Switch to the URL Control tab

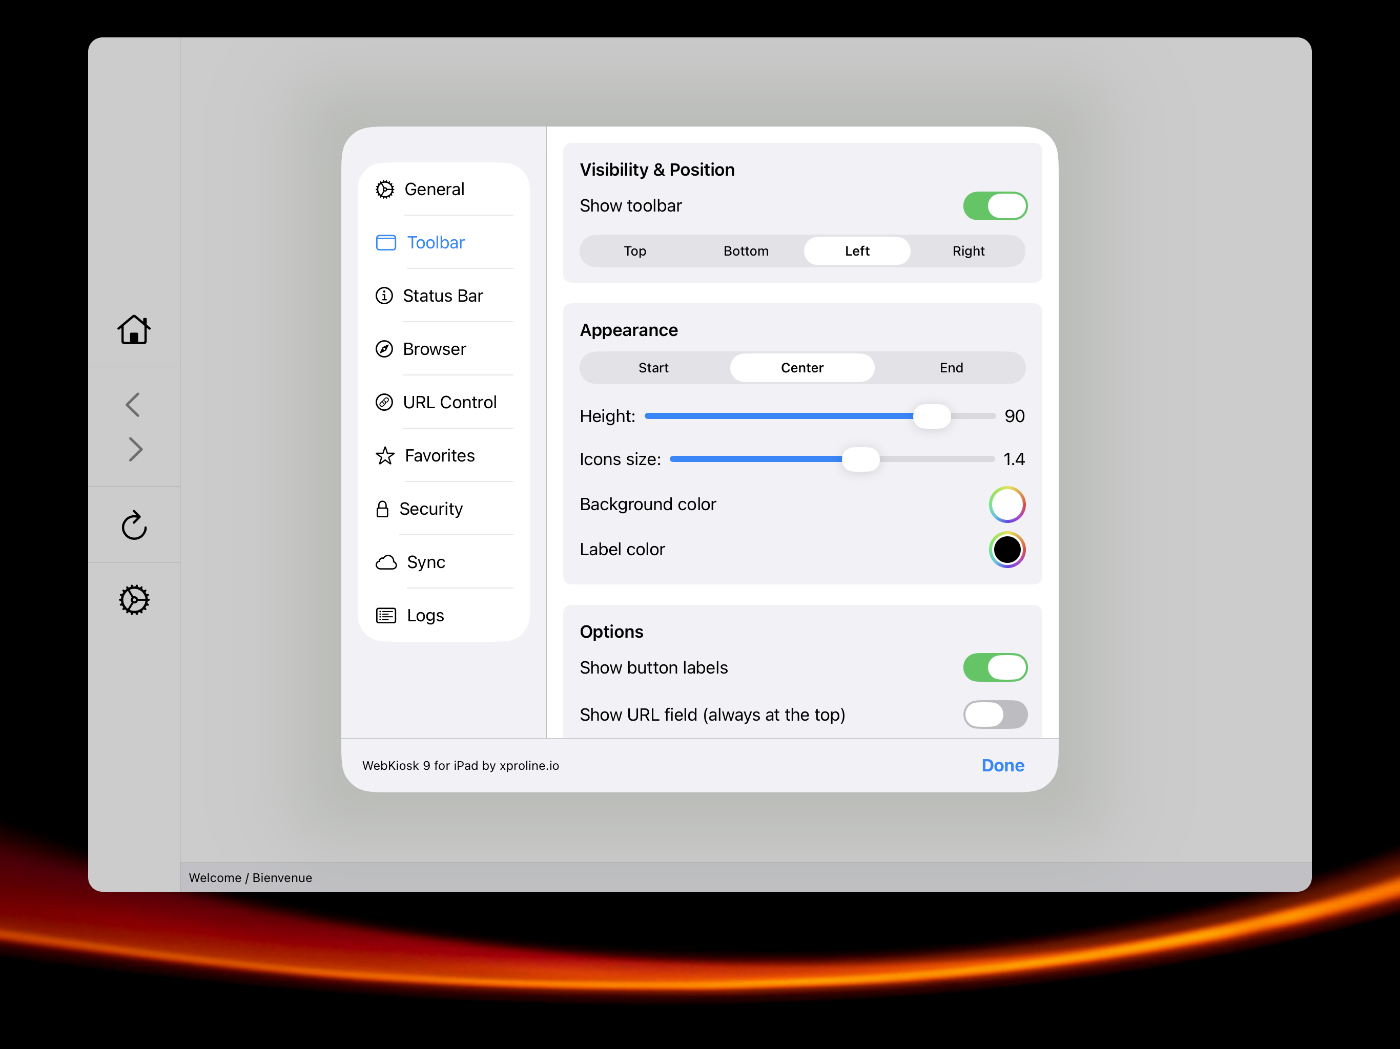pyautogui.click(x=449, y=402)
